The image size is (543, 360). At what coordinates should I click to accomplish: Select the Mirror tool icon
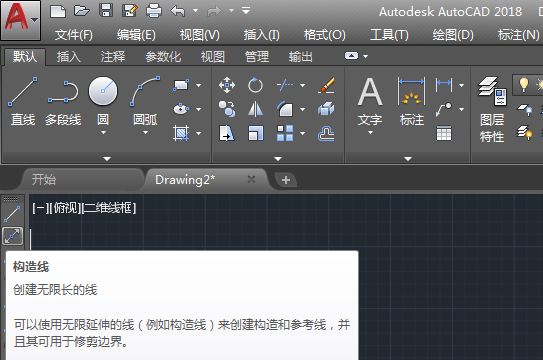(256, 109)
